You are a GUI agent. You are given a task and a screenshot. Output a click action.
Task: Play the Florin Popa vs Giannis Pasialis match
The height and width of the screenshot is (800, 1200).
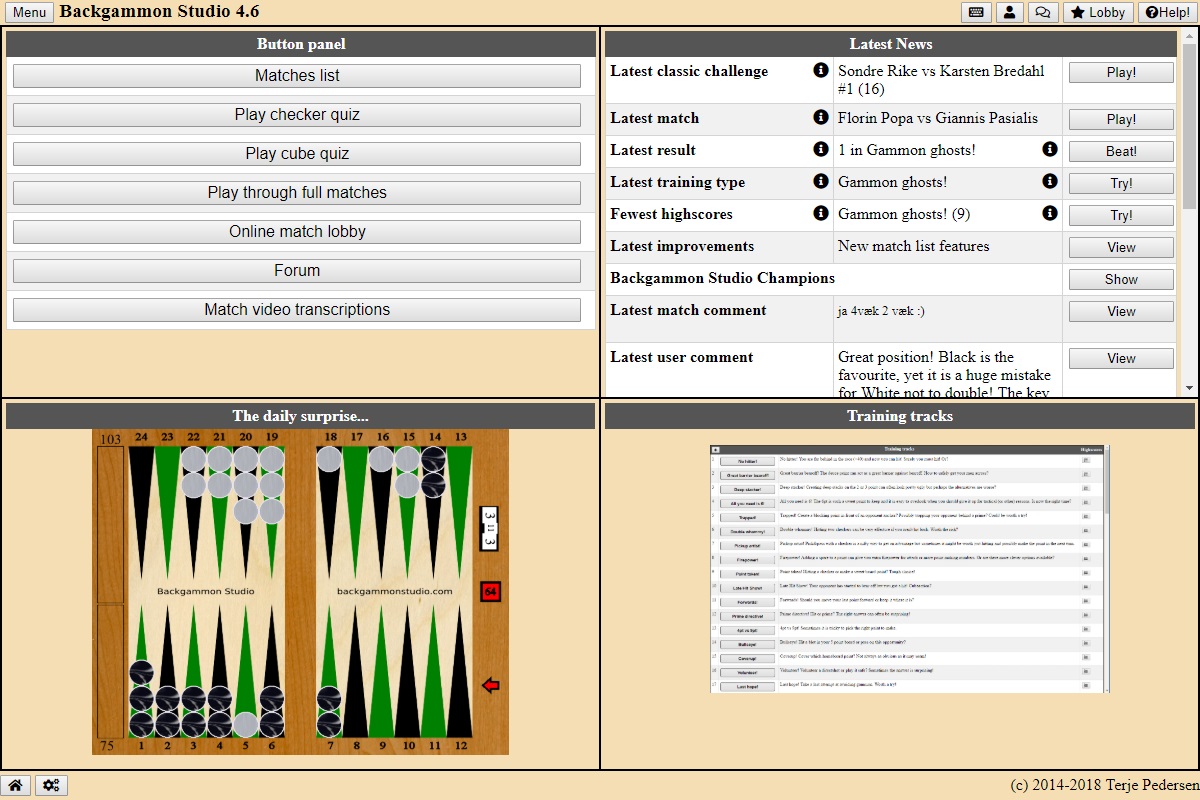[x=1121, y=119]
